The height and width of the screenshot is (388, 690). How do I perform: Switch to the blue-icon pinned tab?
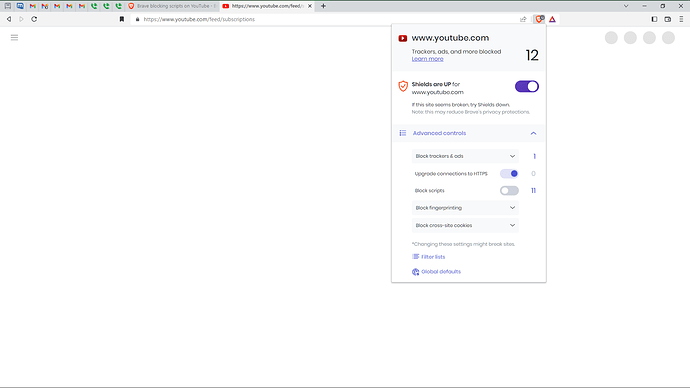20,6
